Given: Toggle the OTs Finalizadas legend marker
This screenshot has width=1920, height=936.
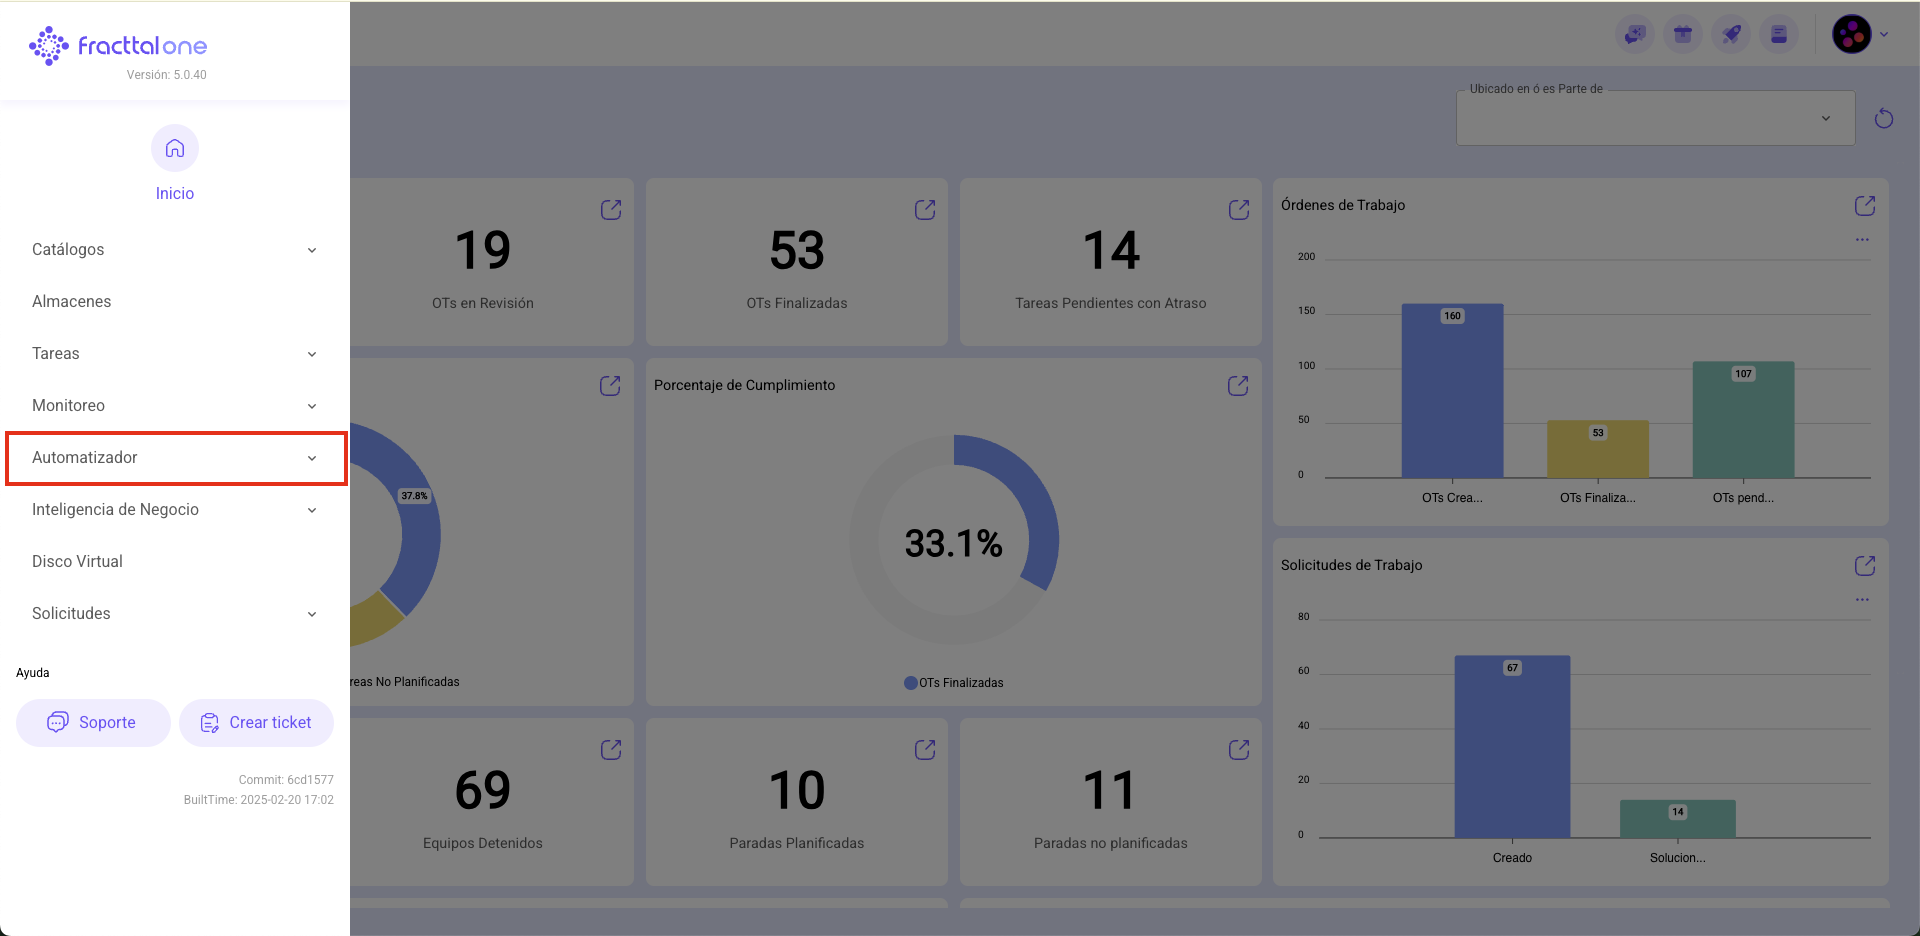Looking at the screenshot, I should coord(911,683).
